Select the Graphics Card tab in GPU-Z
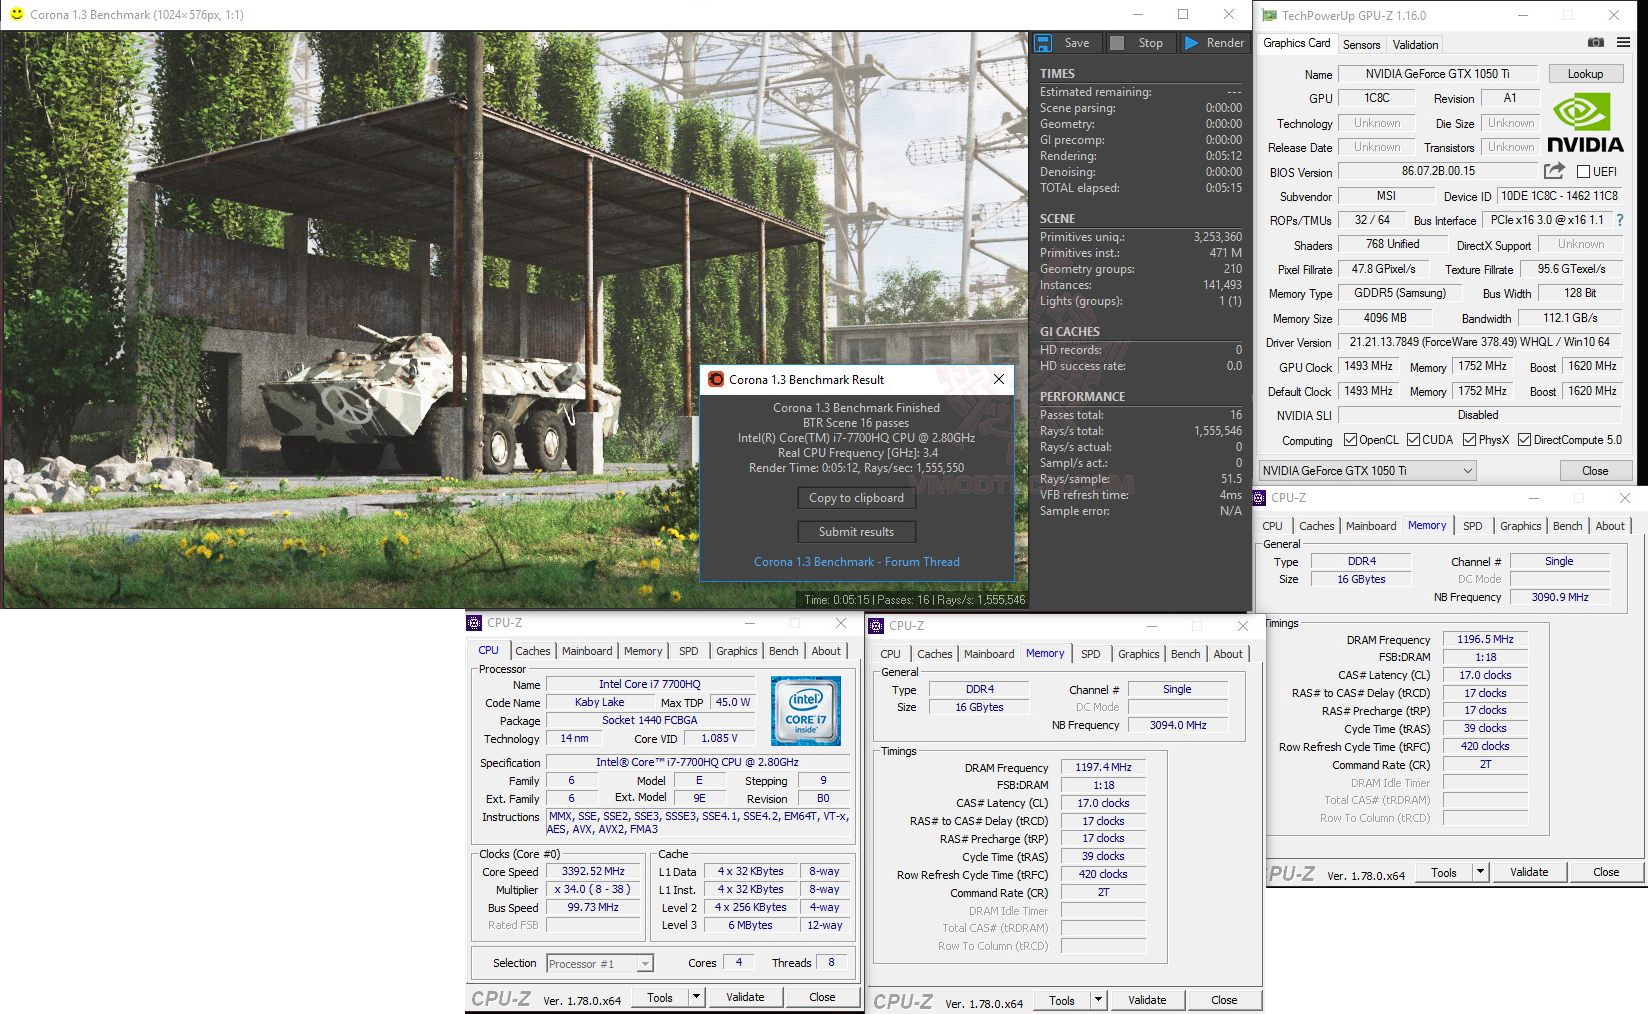1648x1014 pixels. pyautogui.click(x=1296, y=43)
